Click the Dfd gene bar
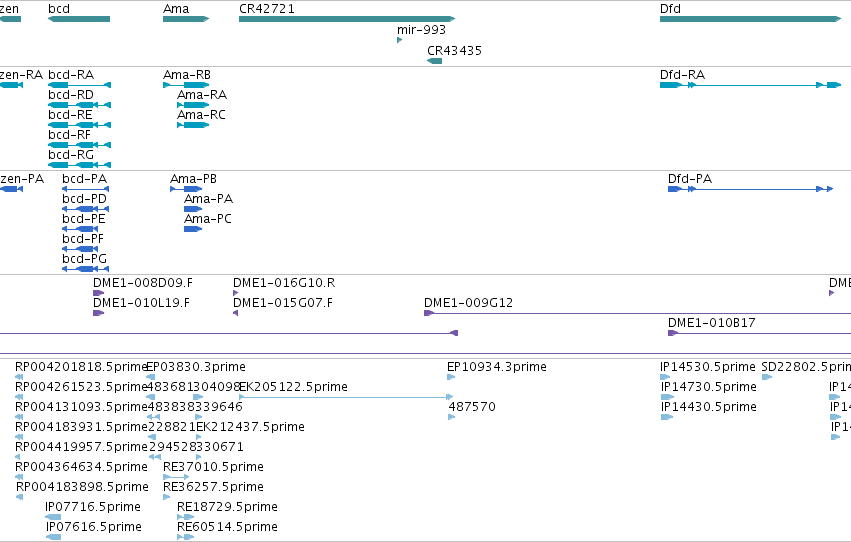This screenshot has height=542, width=851. (751, 19)
